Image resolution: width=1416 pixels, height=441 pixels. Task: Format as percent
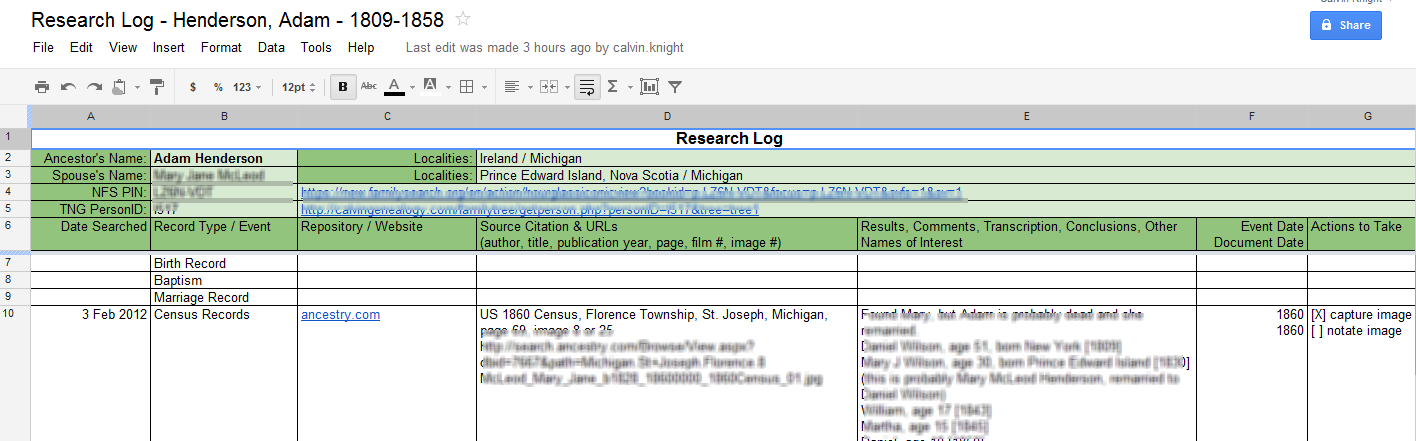[218, 87]
